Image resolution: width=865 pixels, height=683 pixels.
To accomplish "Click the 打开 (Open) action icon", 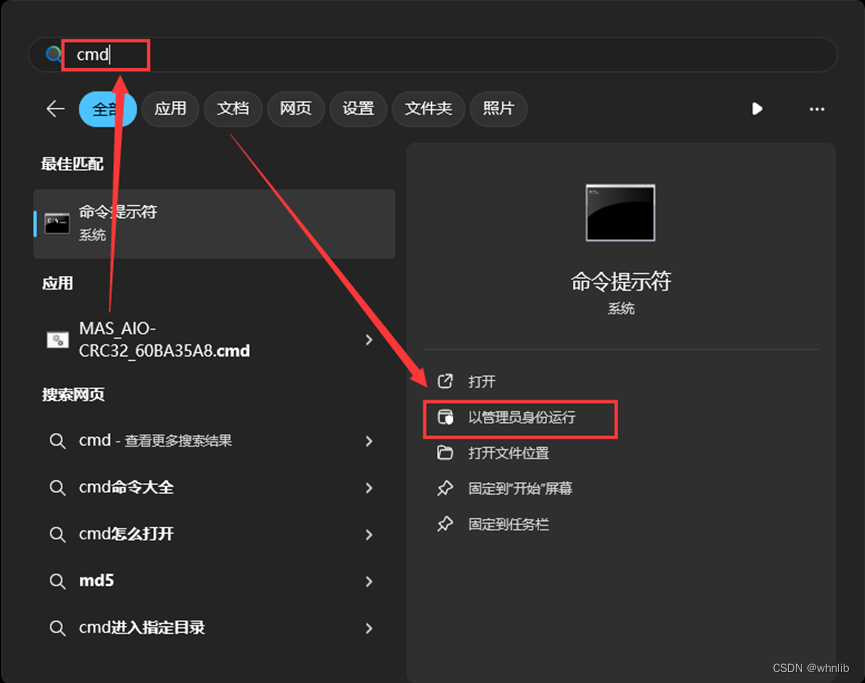I will point(445,381).
